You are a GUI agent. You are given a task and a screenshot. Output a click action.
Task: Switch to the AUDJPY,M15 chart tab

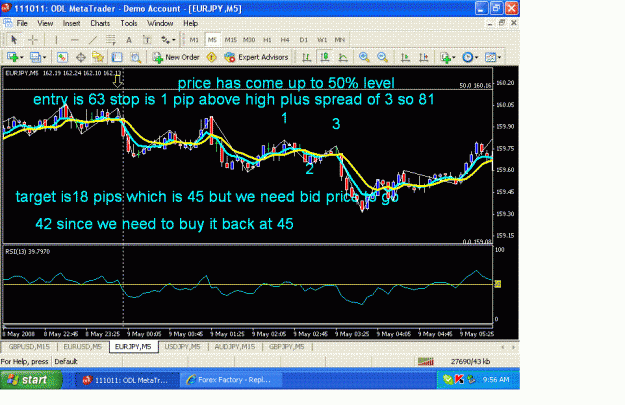pyautogui.click(x=235, y=347)
